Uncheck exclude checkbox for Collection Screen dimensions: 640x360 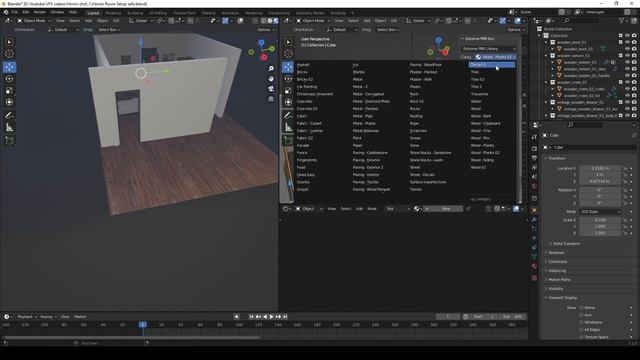pos(621,36)
